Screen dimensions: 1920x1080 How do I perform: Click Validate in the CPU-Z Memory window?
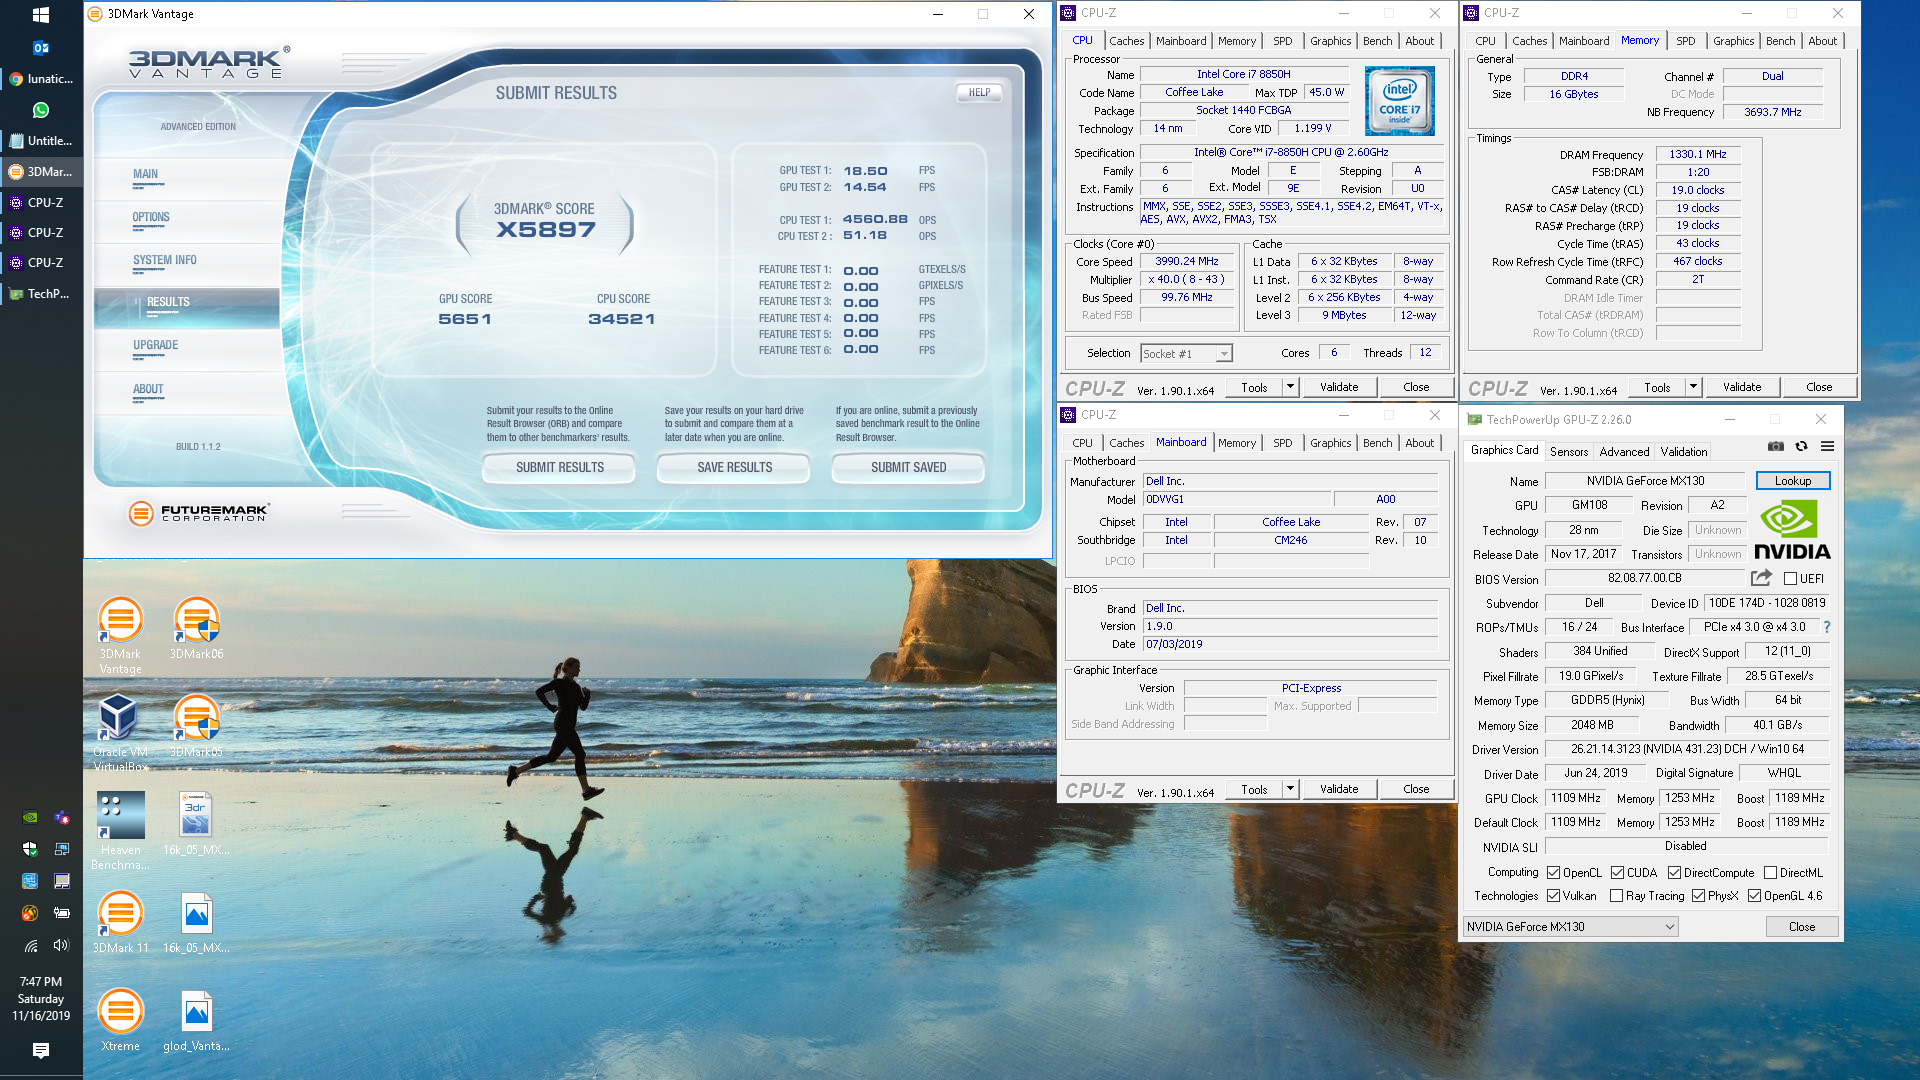(1741, 387)
